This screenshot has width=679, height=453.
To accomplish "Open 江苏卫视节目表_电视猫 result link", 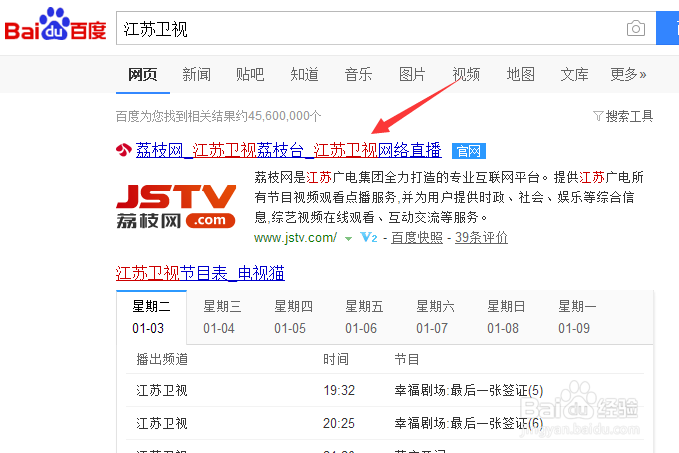I will (200, 273).
